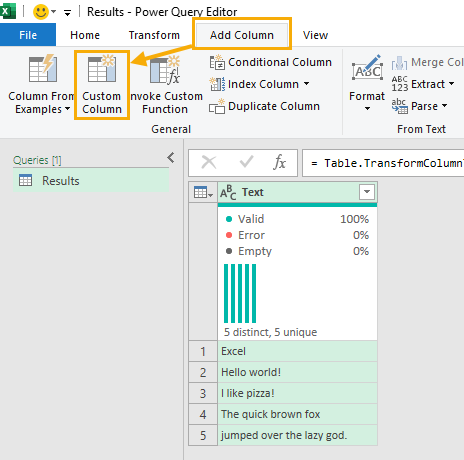Expand the Format dropdown arrow
Image resolution: width=464 pixels, height=460 pixels.
click(367, 108)
